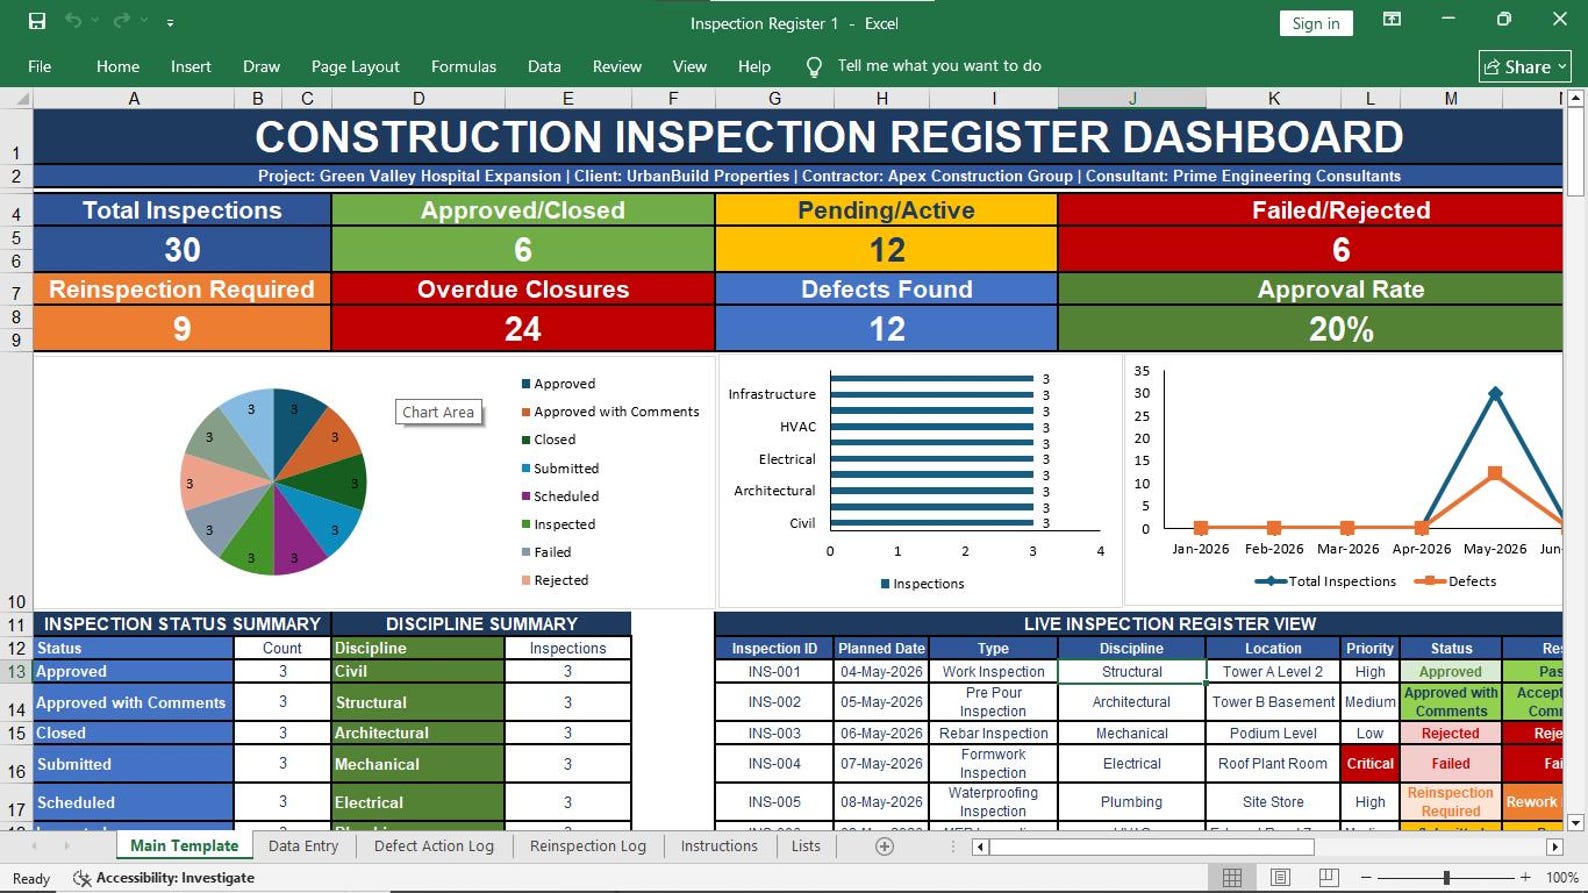Click the next sheet navigation arrow
Screen dimensions: 1588x893
point(67,846)
